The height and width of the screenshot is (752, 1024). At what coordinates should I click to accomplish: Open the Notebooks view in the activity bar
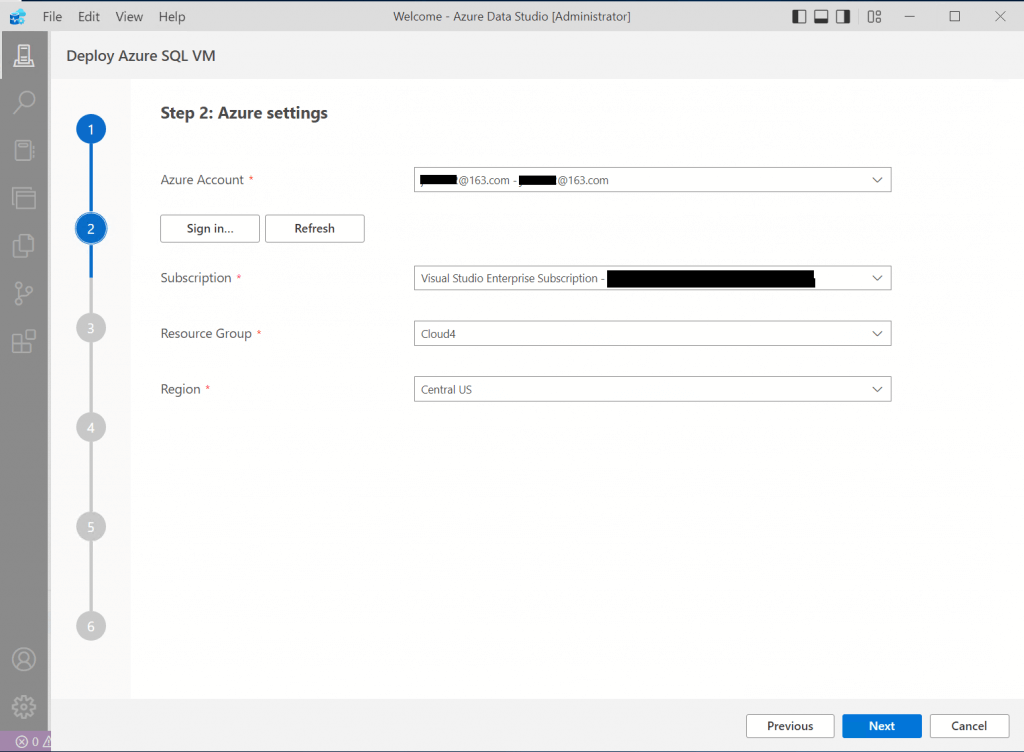24,150
